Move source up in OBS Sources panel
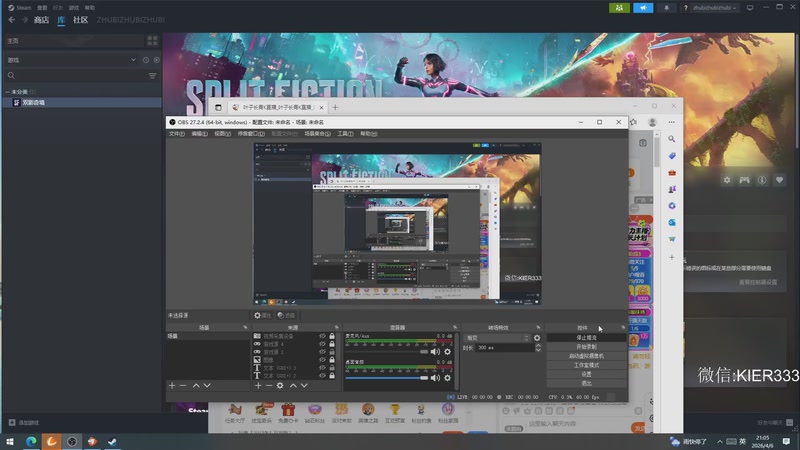 click(x=293, y=386)
